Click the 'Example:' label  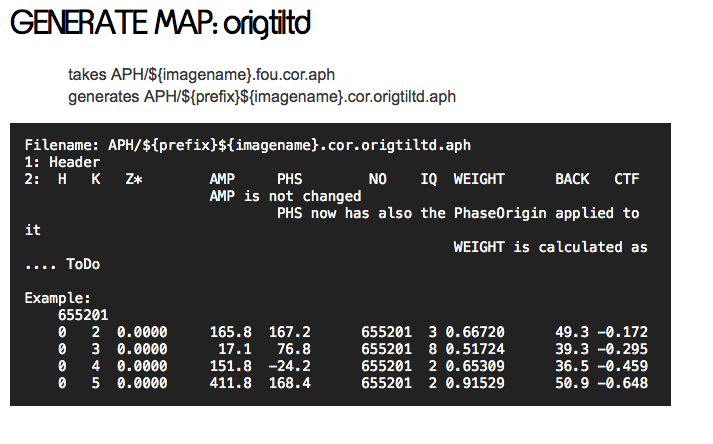(x=58, y=298)
